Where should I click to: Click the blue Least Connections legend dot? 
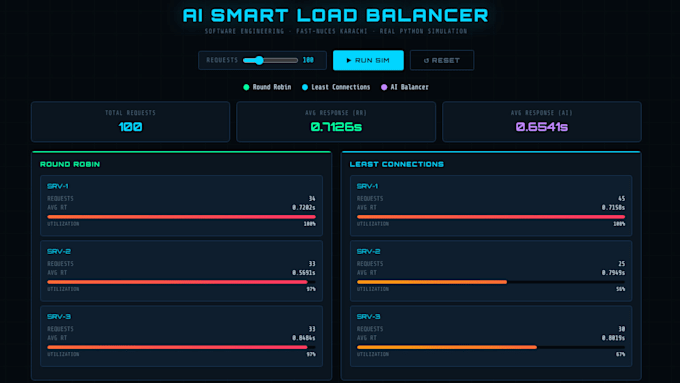click(305, 87)
